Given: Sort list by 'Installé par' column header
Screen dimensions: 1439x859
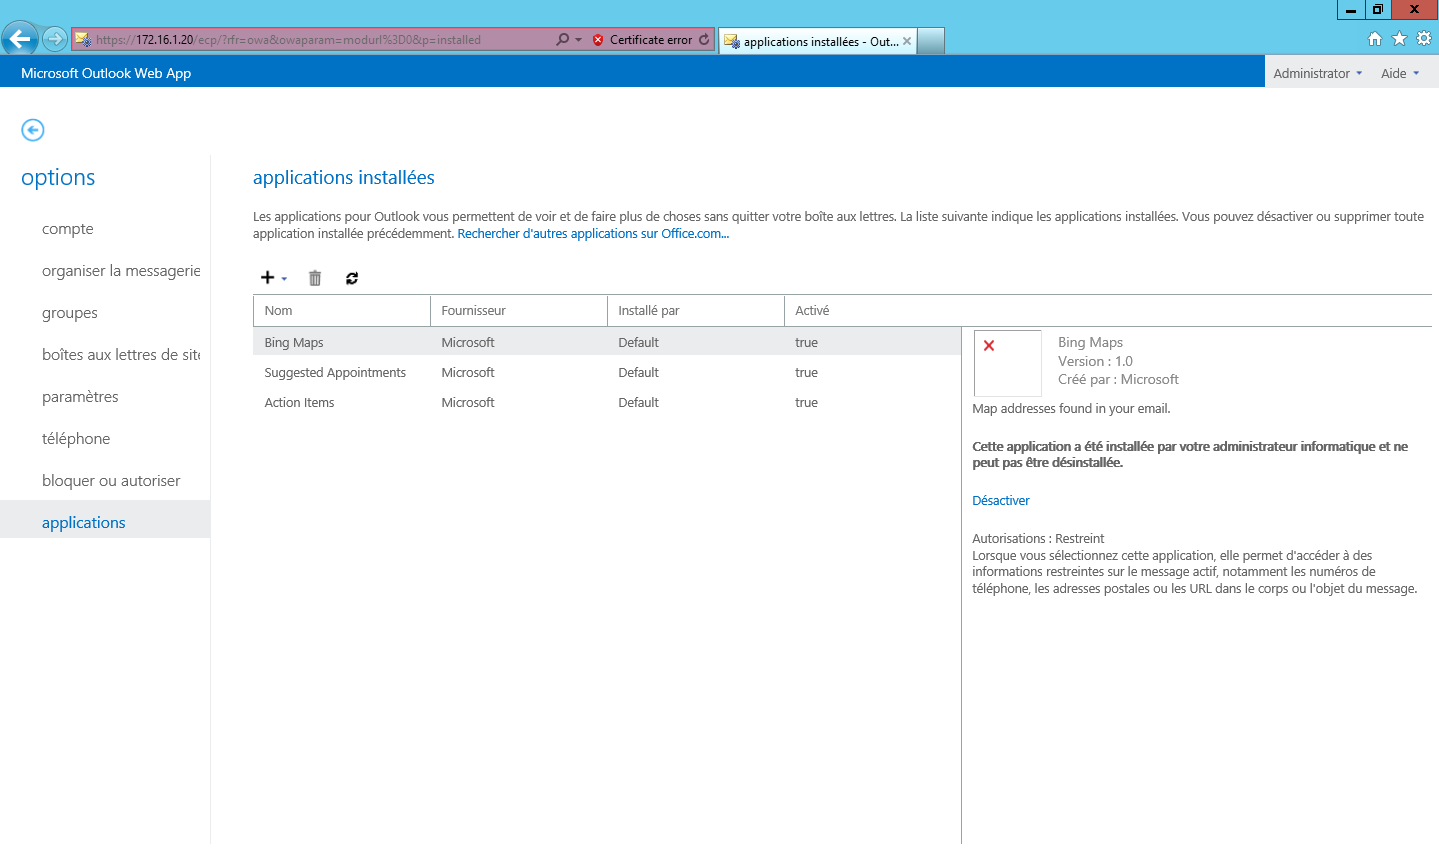Looking at the screenshot, I should (x=696, y=311).
